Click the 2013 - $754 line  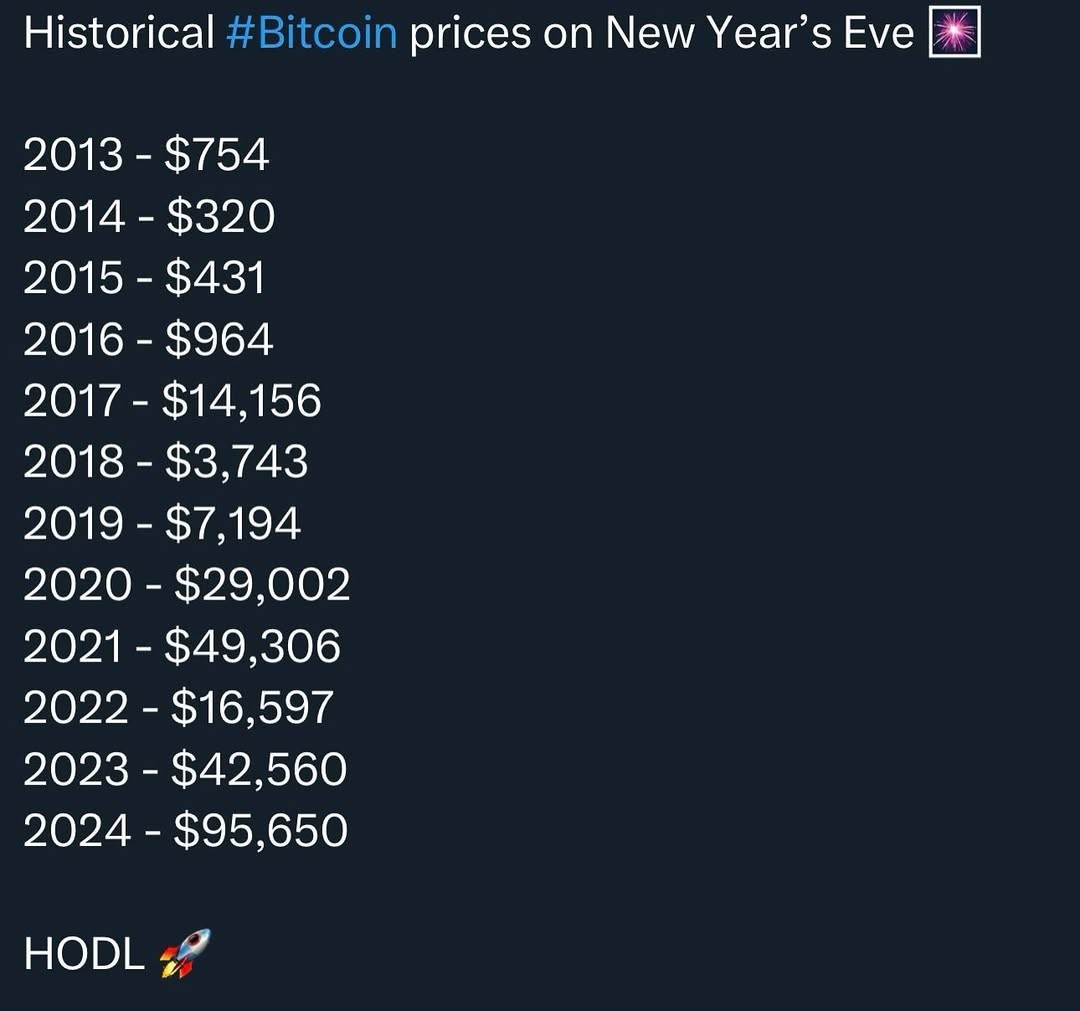click(146, 154)
